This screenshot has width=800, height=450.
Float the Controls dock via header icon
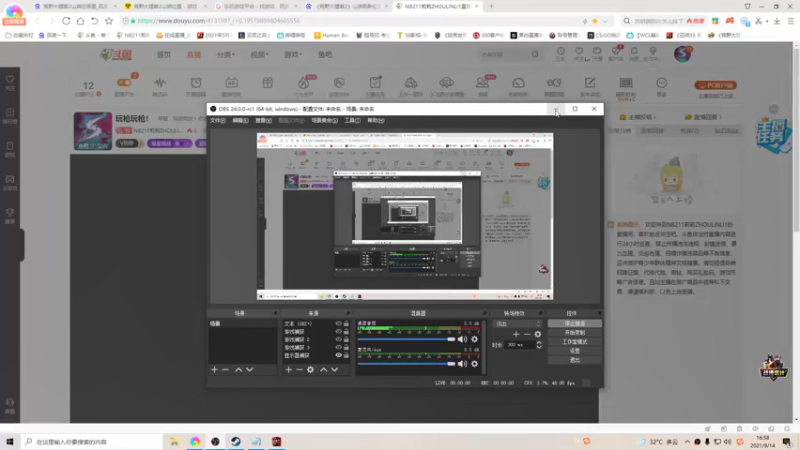(x=599, y=313)
